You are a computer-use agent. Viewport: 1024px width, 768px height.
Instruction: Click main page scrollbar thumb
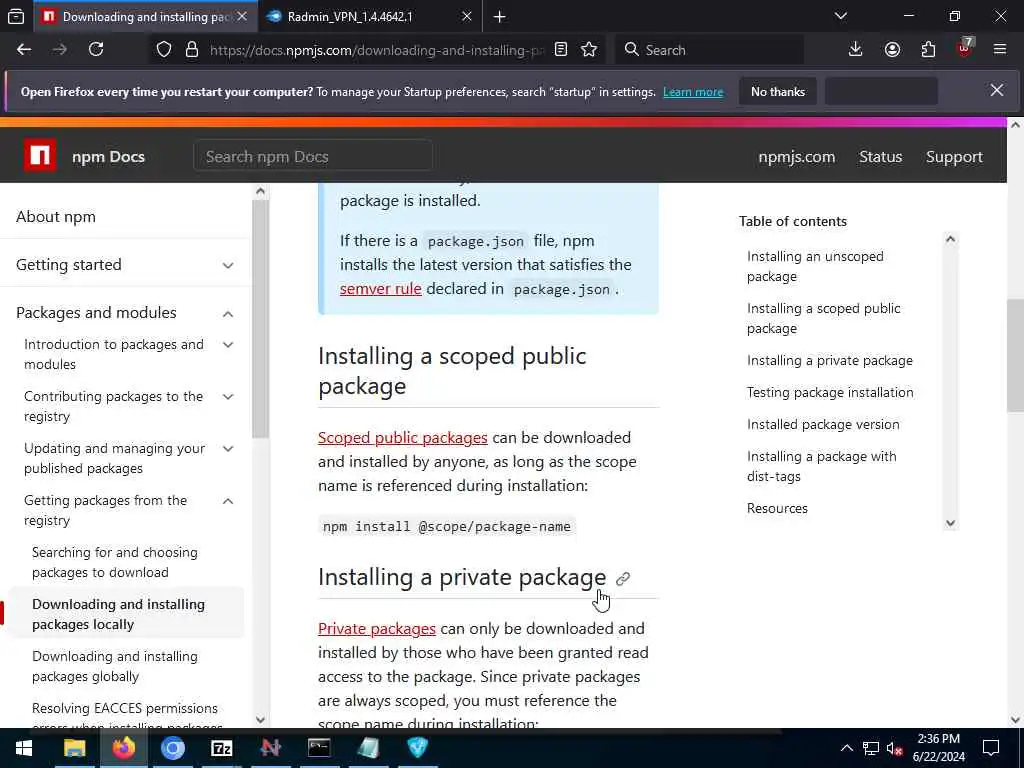click(1015, 356)
